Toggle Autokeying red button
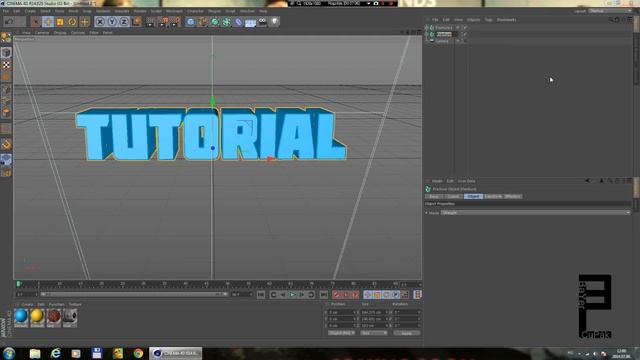640x360 pixels. pyautogui.click(x=346, y=295)
